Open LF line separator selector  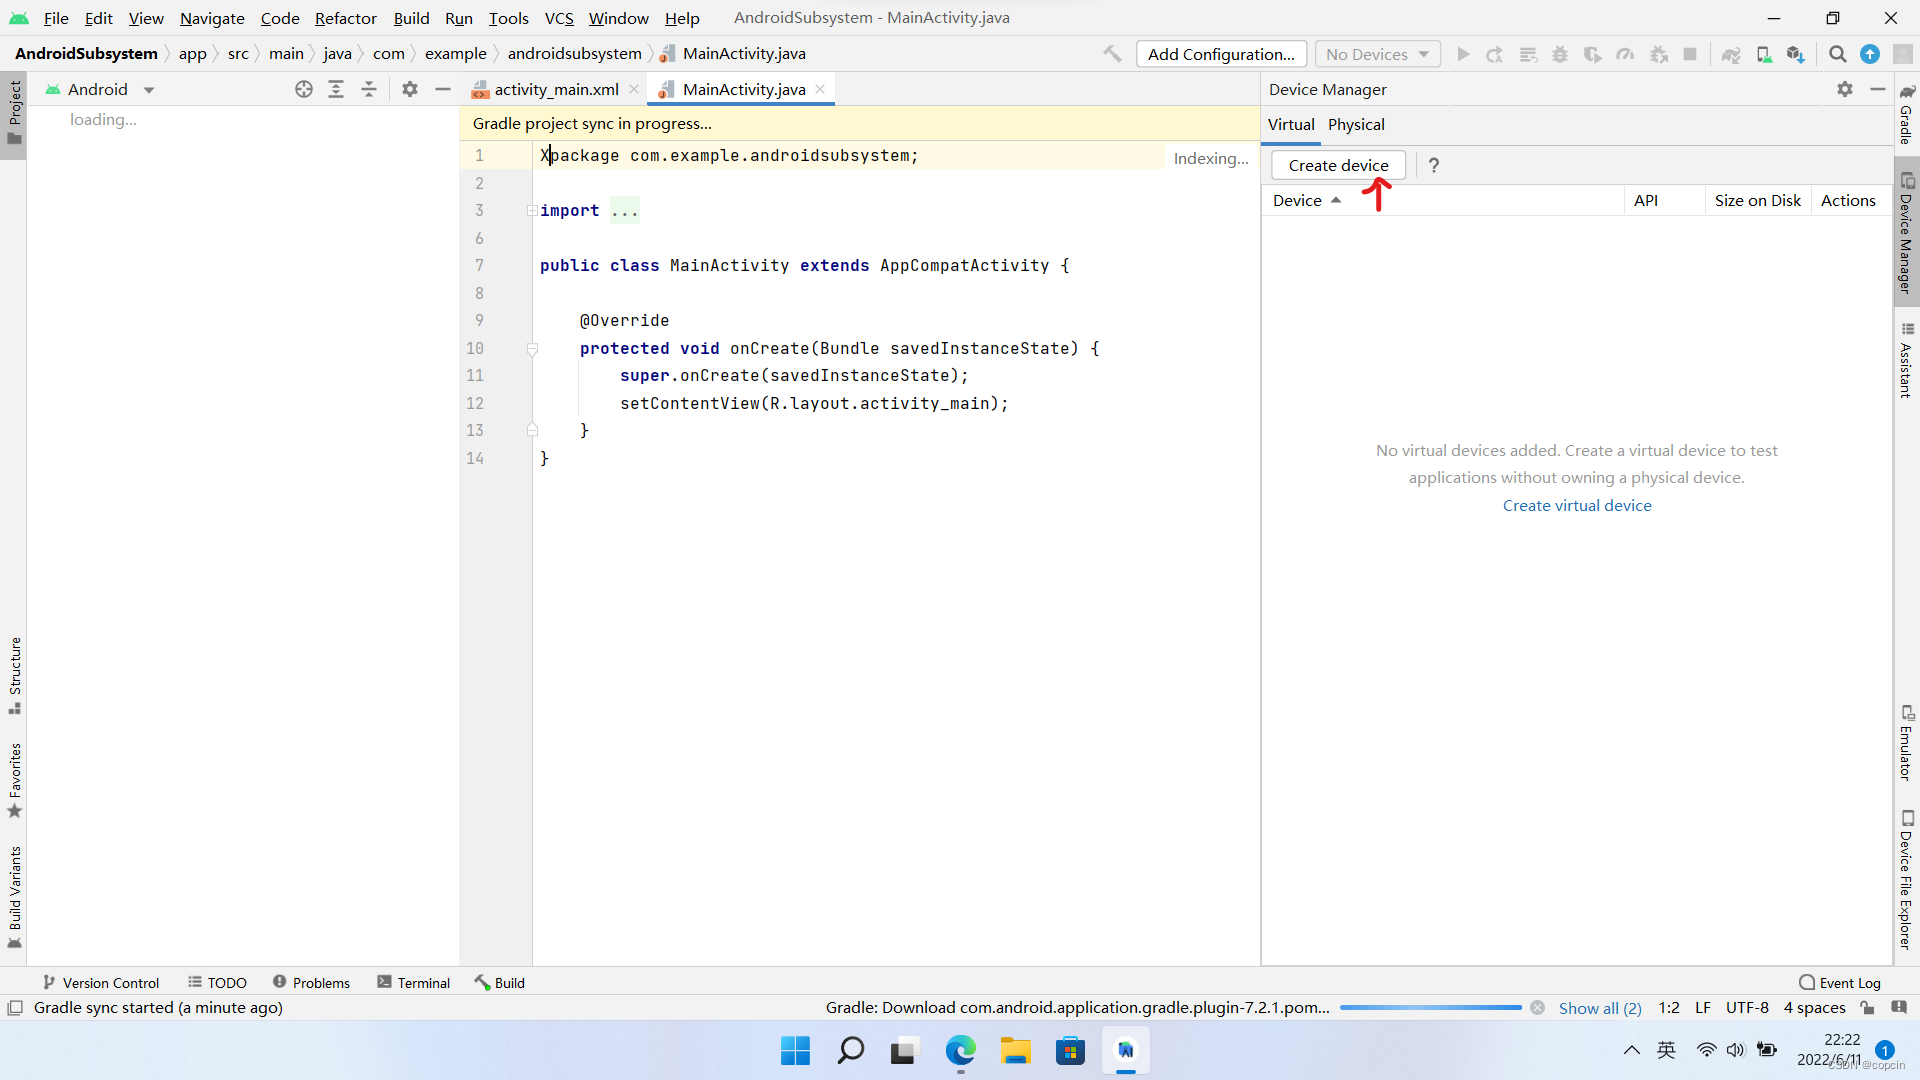point(1703,1008)
